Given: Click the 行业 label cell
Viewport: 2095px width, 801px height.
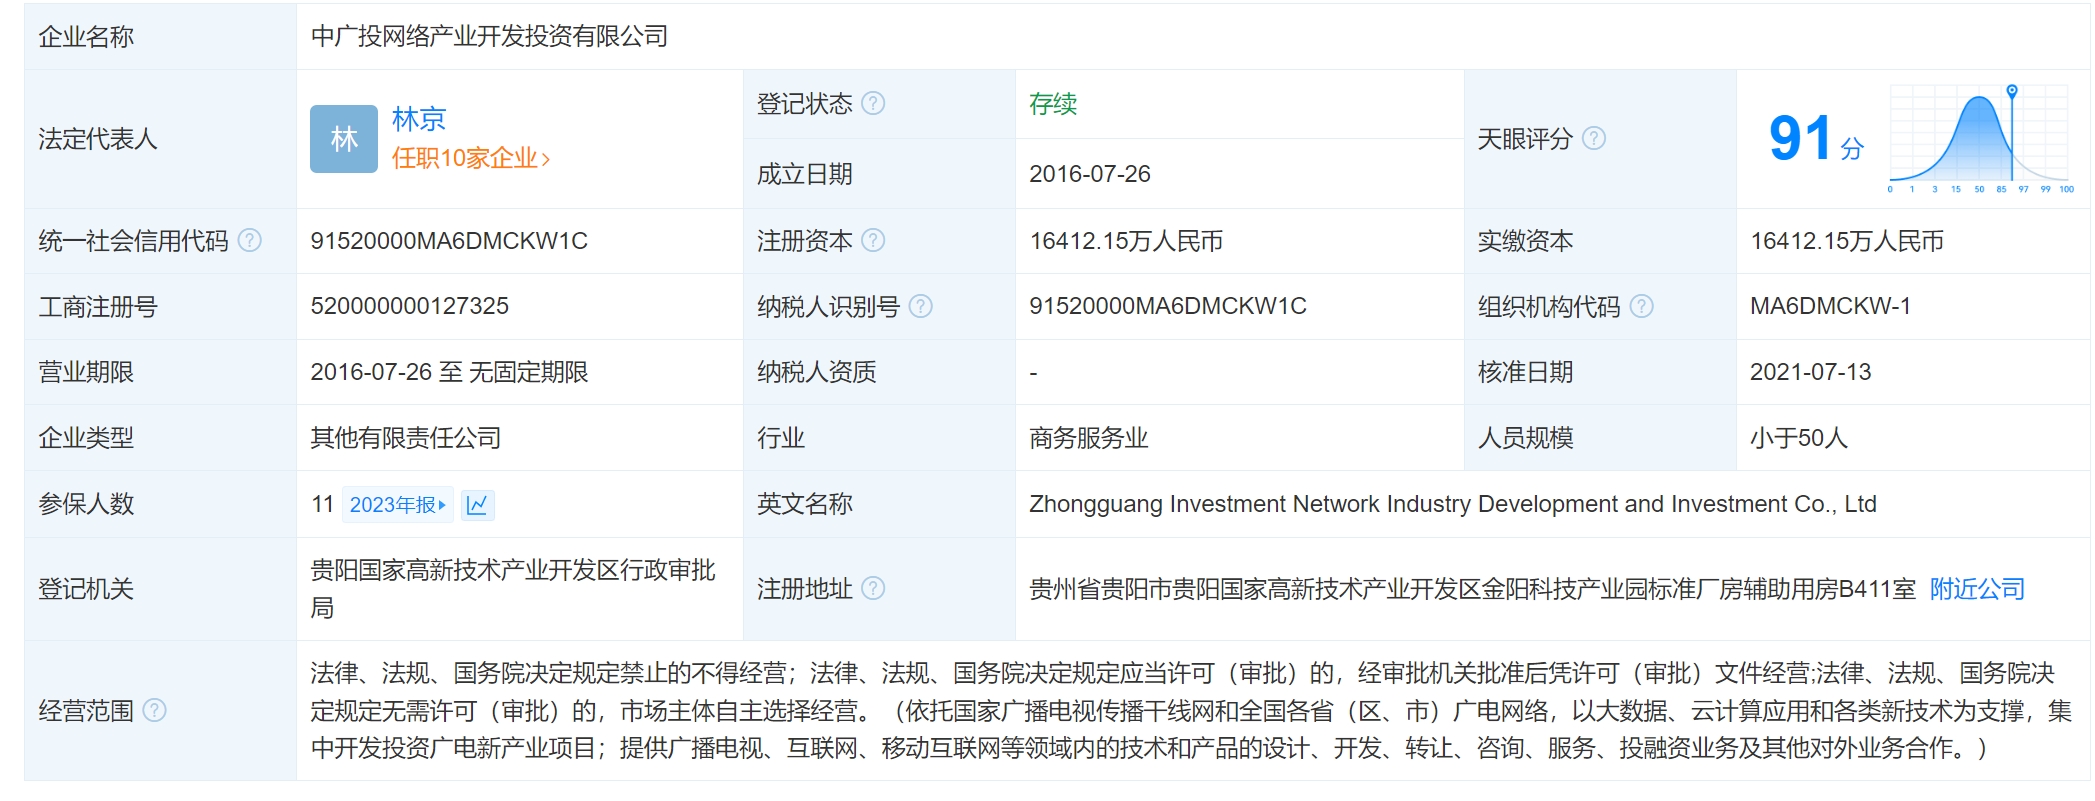Looking at the screenshot, I should [x=879, y=438].
